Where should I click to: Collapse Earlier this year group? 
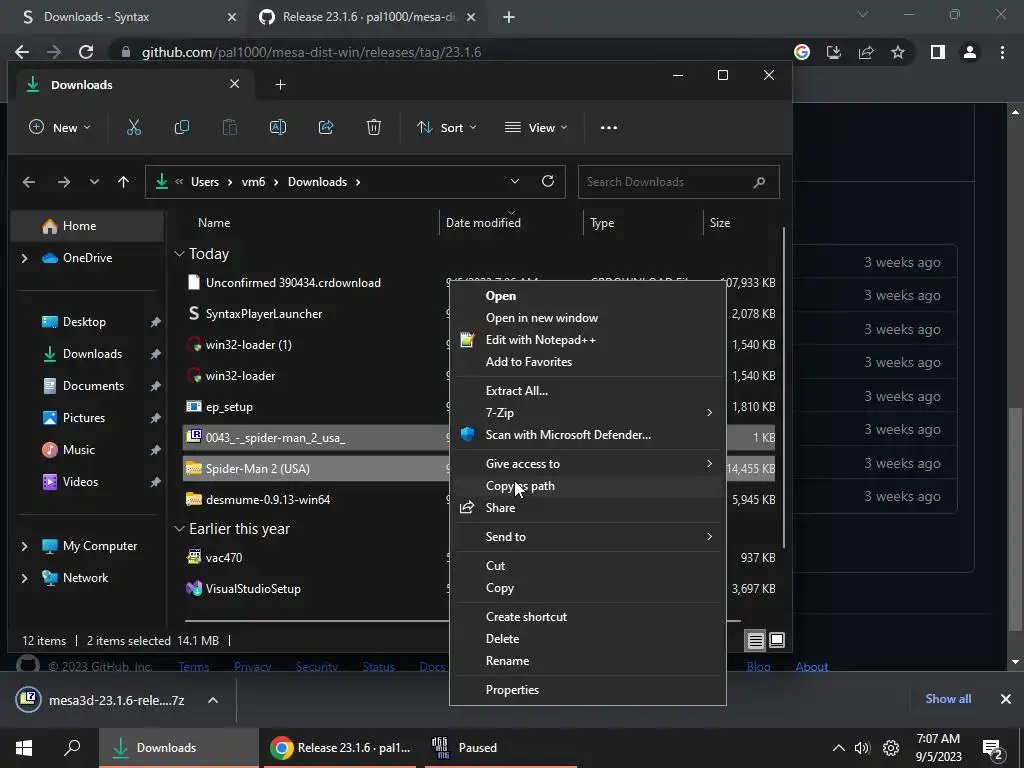pyautogui.click(x=179, y=529)
